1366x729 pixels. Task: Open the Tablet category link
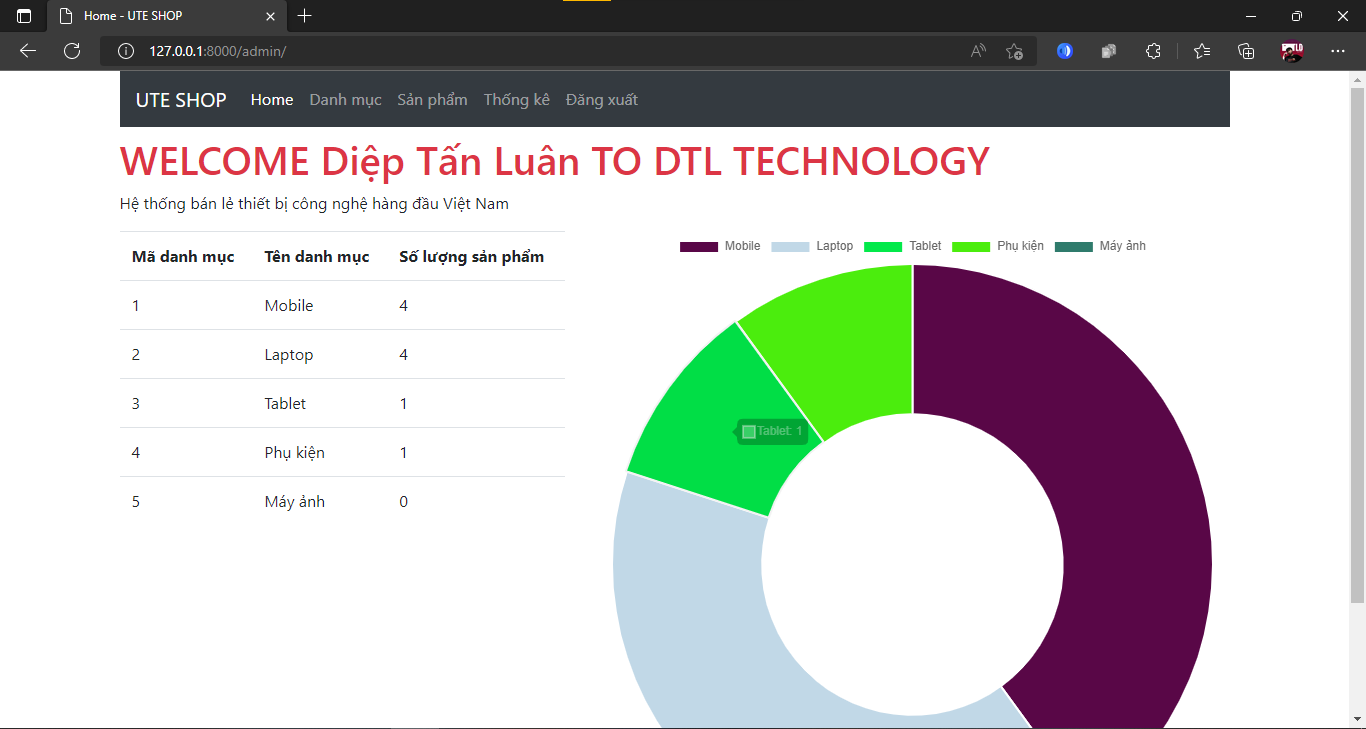click(x=284, y=403)
